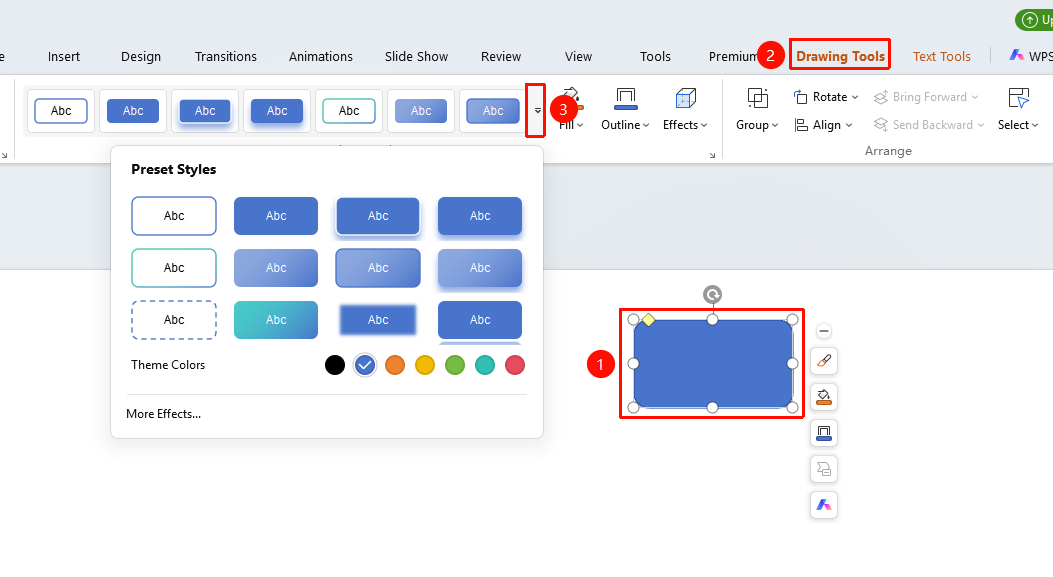The width and height of the screenshot is (1053, 577).
Task: Click the floating shape outline icon
Action: coord(824,434)
